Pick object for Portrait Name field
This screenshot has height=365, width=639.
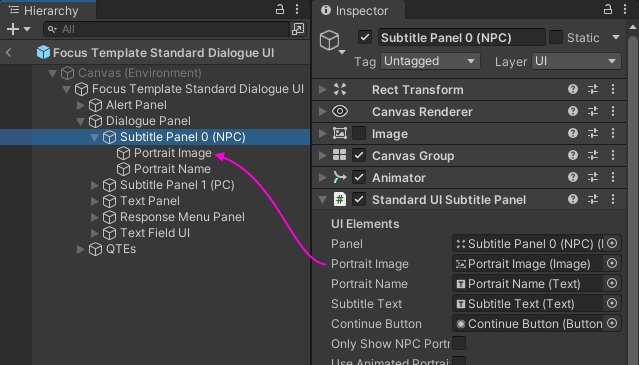(x=612, y=283)
